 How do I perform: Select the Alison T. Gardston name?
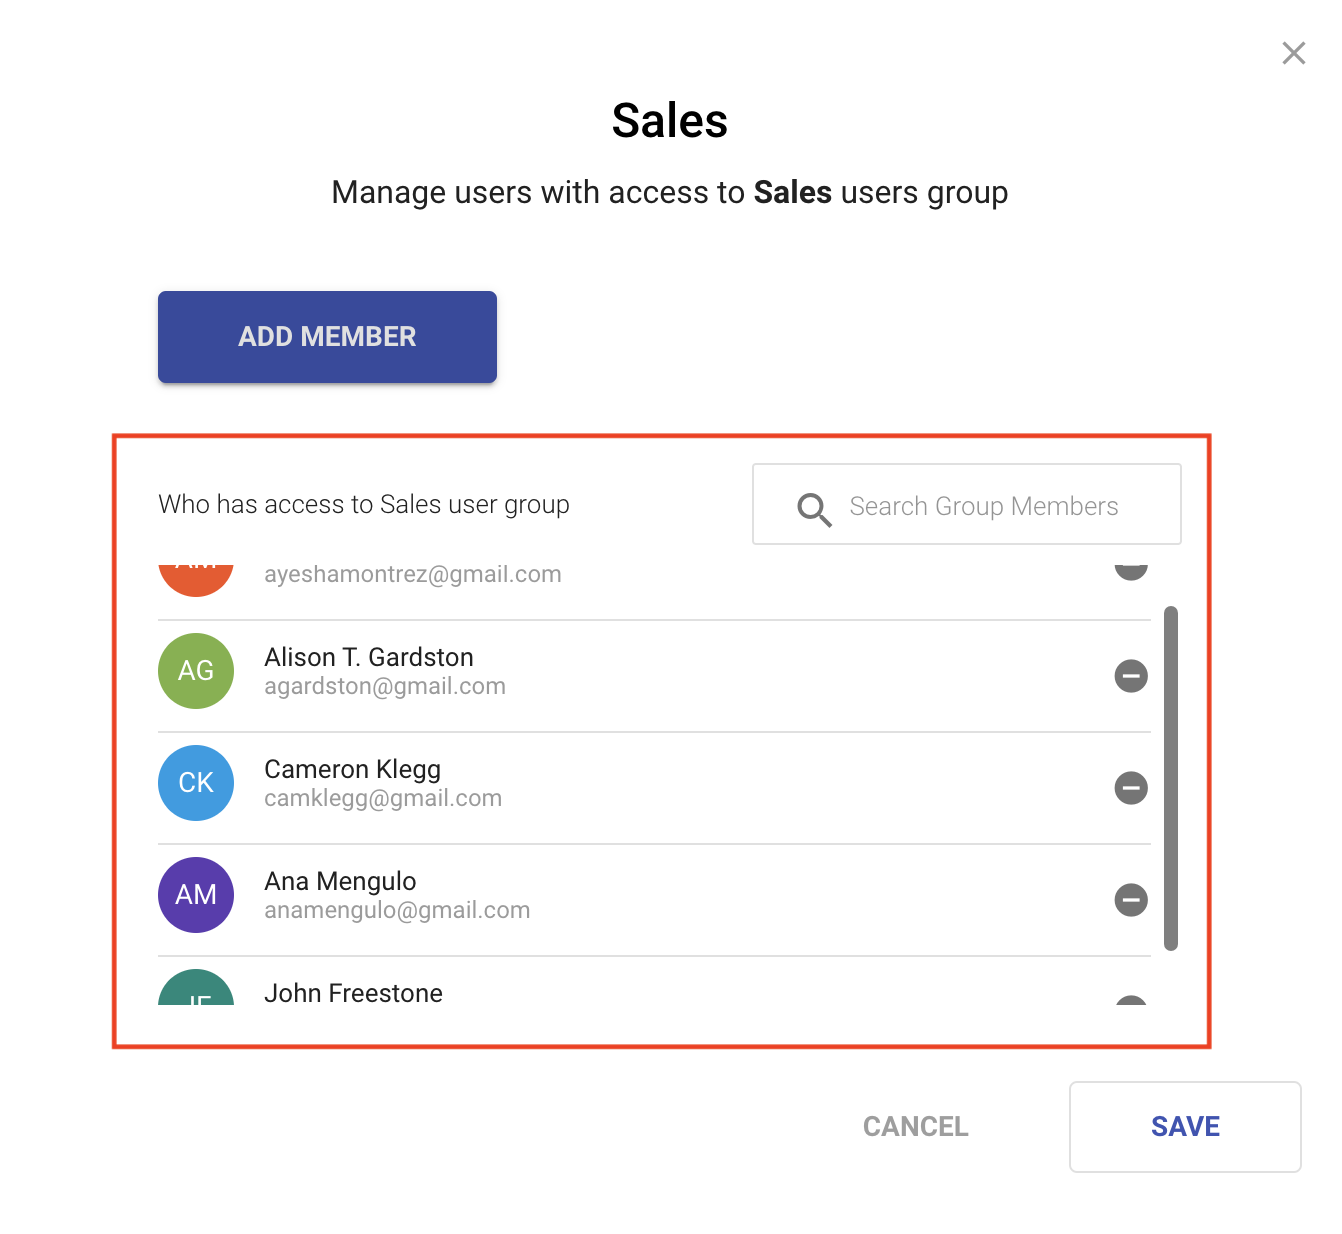pyautogui.click(x=369, y=657)
